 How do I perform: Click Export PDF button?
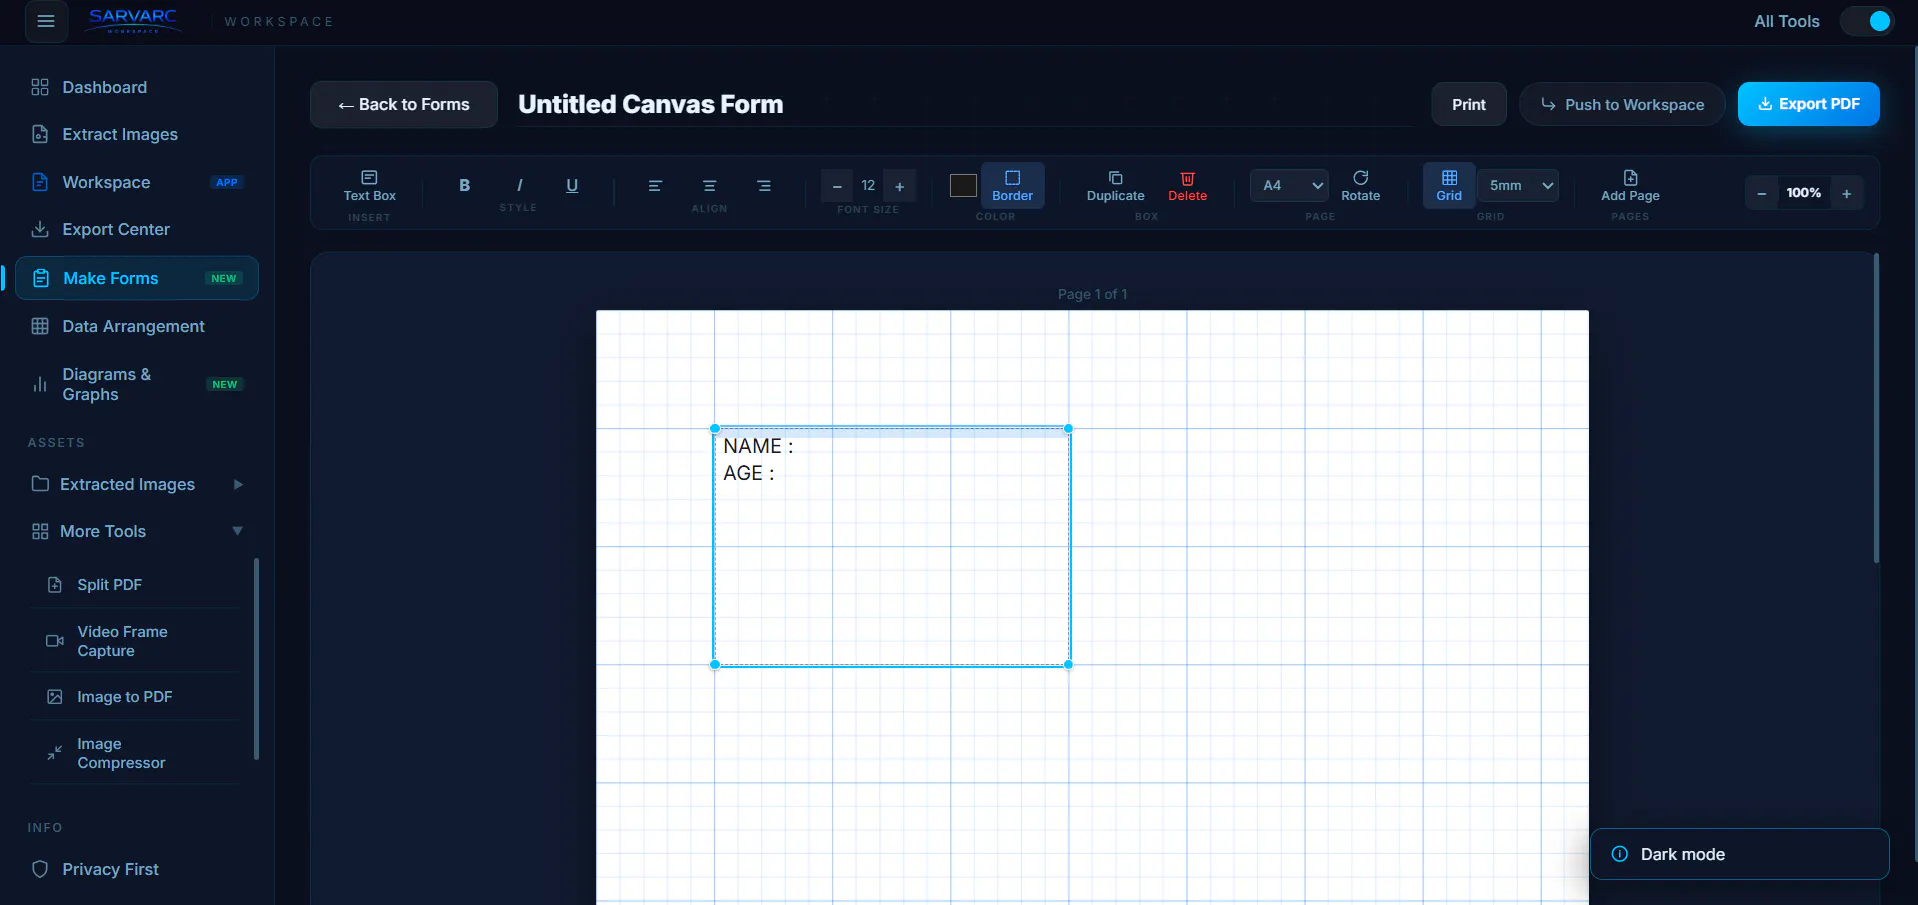pyautogui.click(x=1808, y=104)
